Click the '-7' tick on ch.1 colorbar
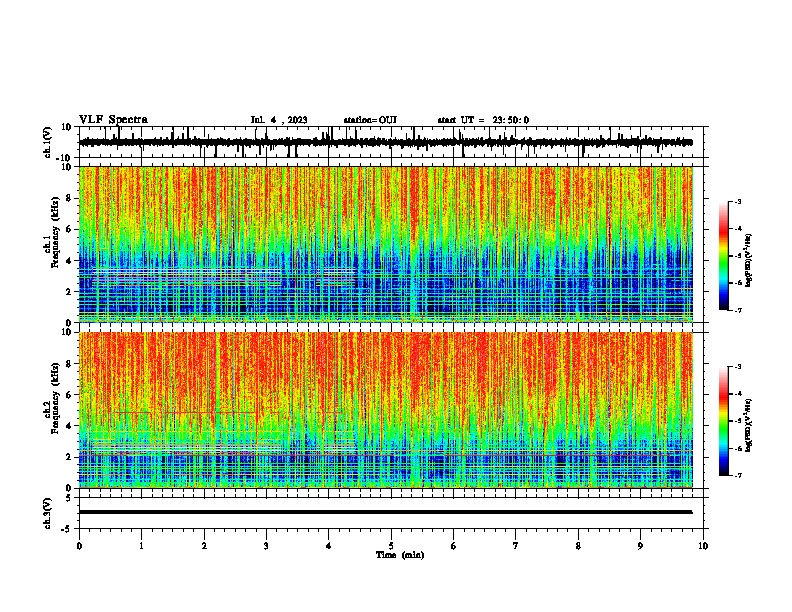 click(738, 310)
